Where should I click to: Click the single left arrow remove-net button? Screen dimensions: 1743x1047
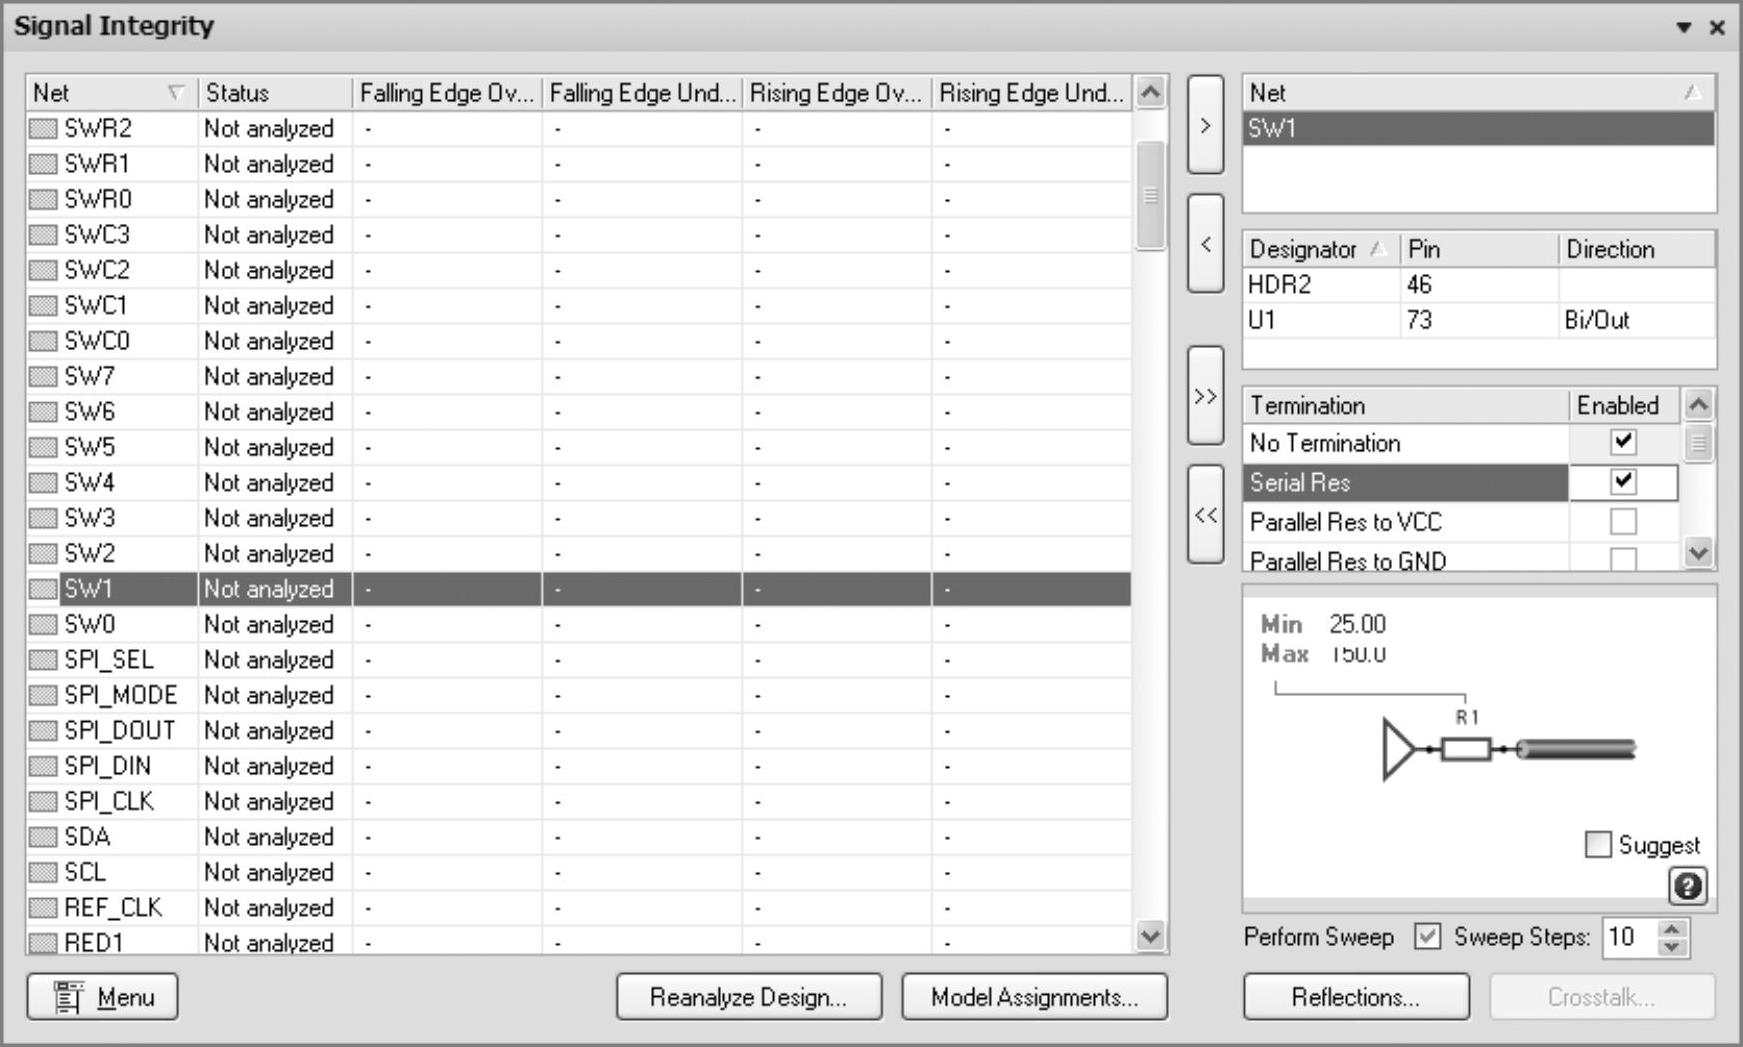click(x=1205, y=244)
